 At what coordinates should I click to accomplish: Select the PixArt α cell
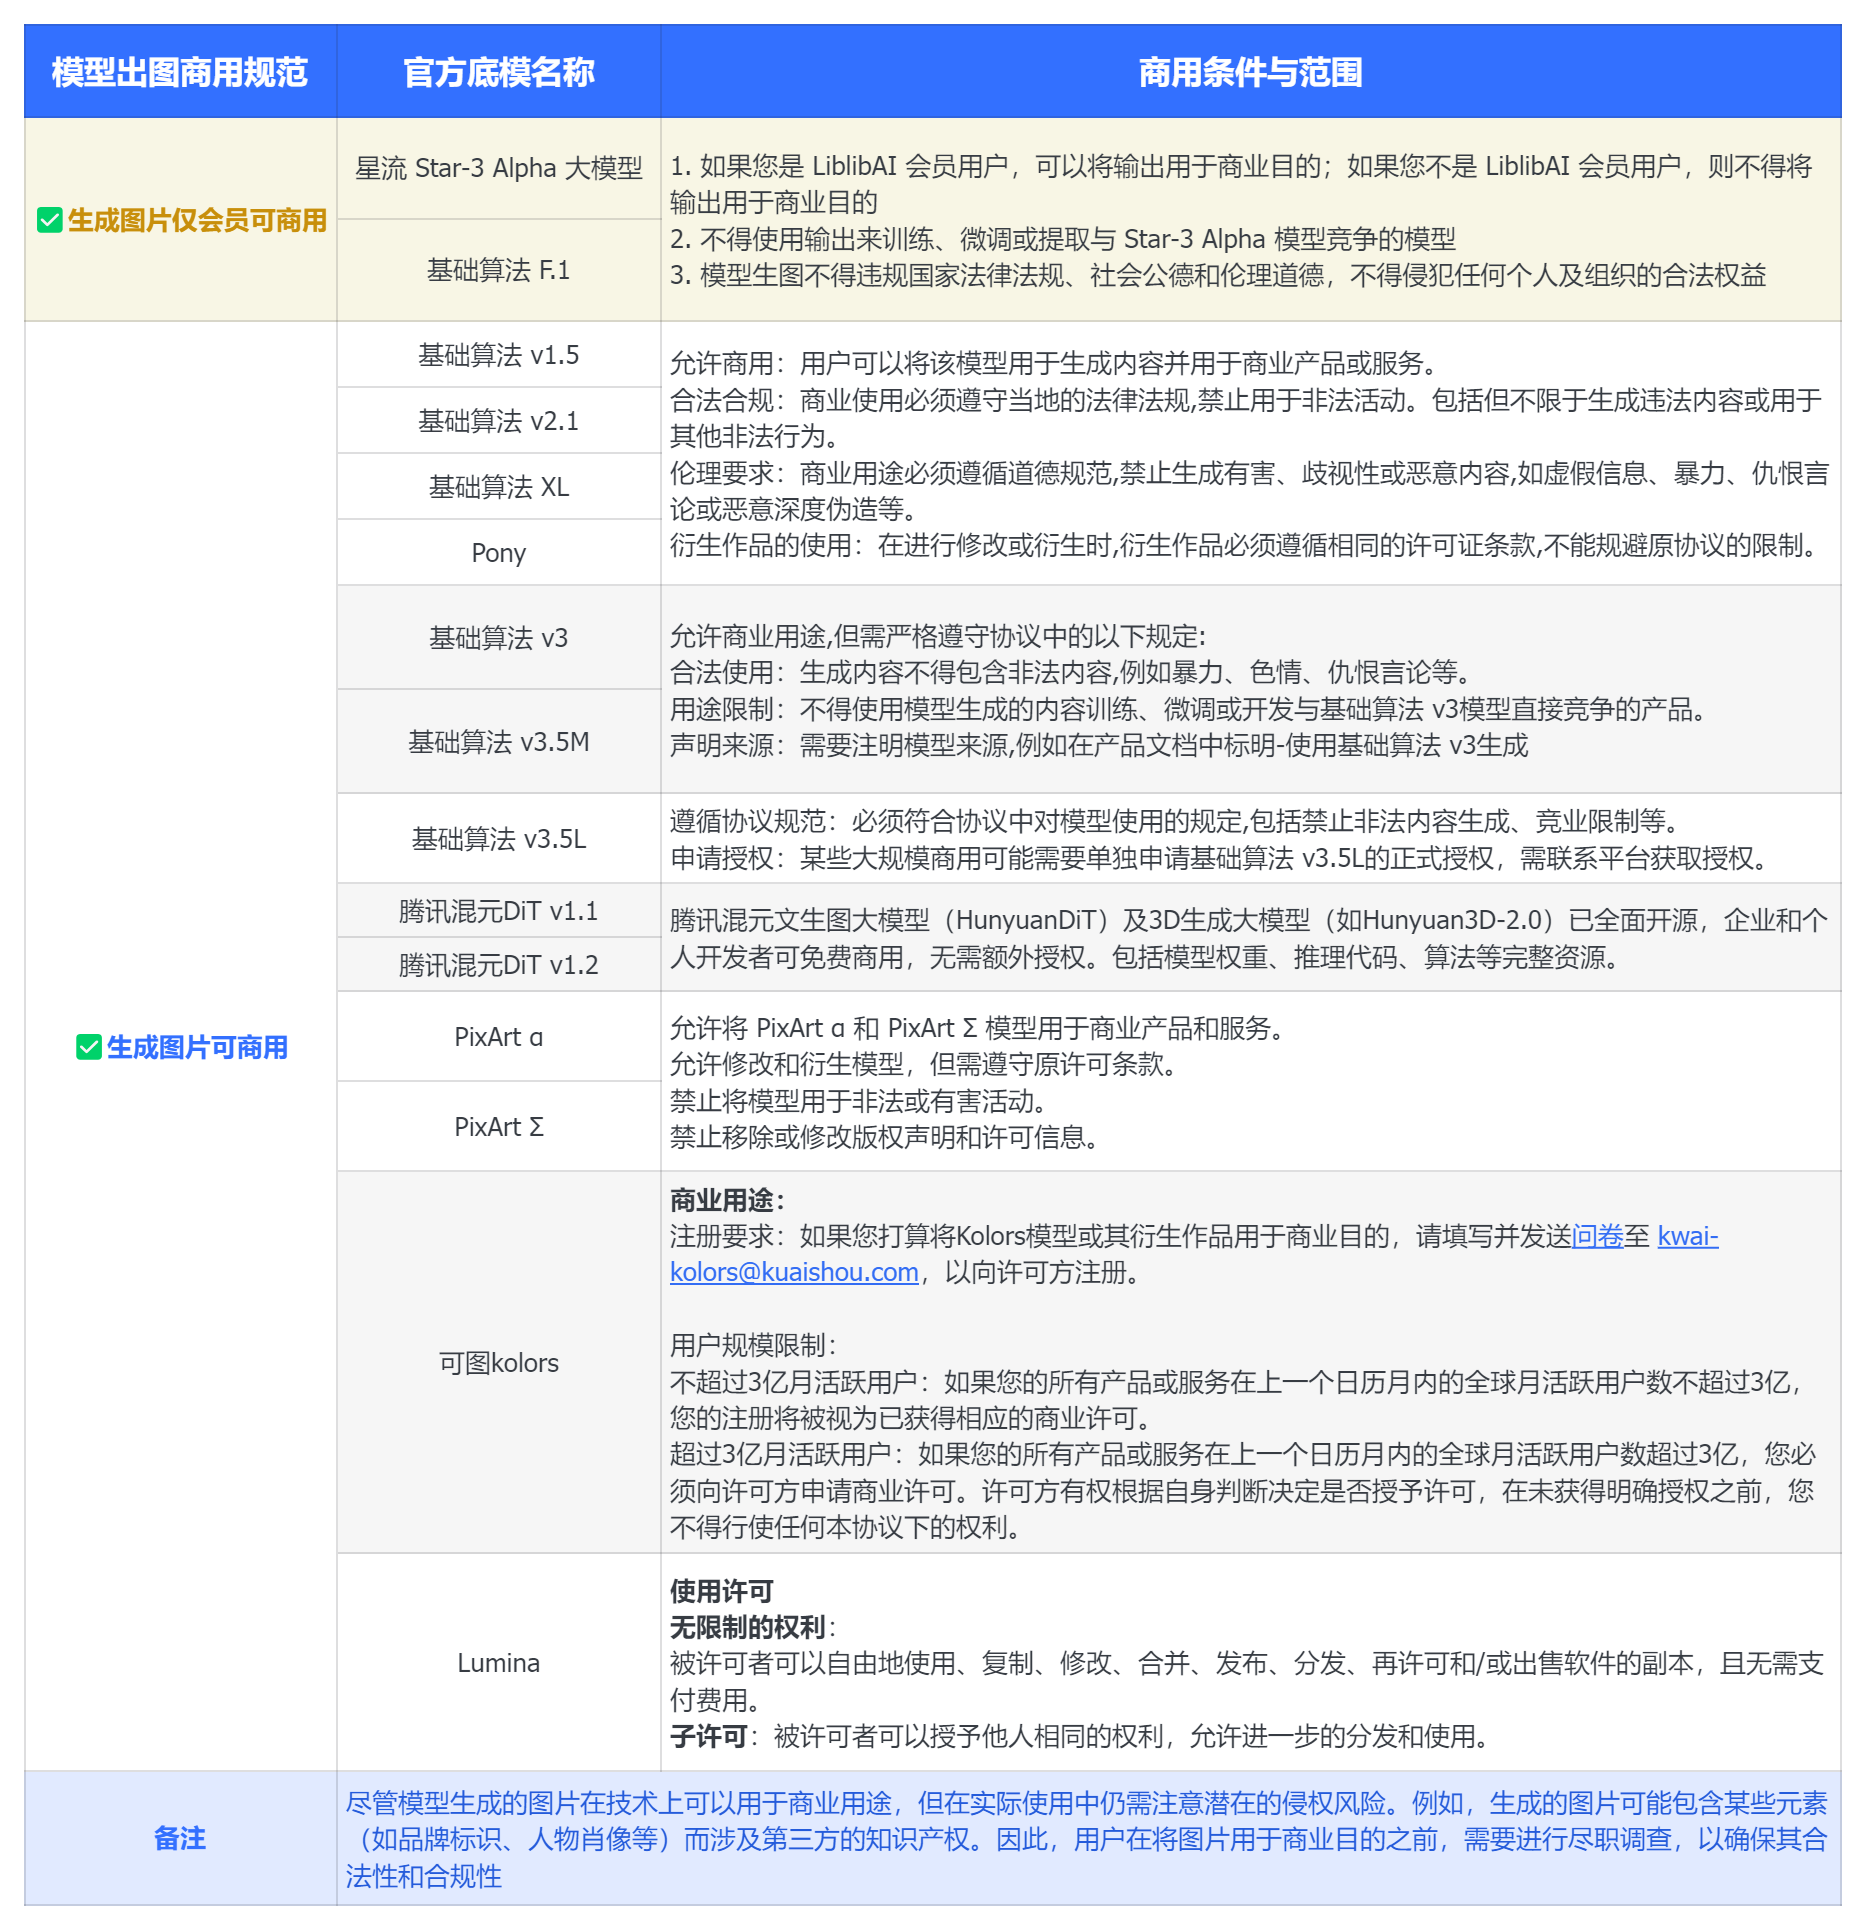pyautogui.click(x=498, y=1037)
